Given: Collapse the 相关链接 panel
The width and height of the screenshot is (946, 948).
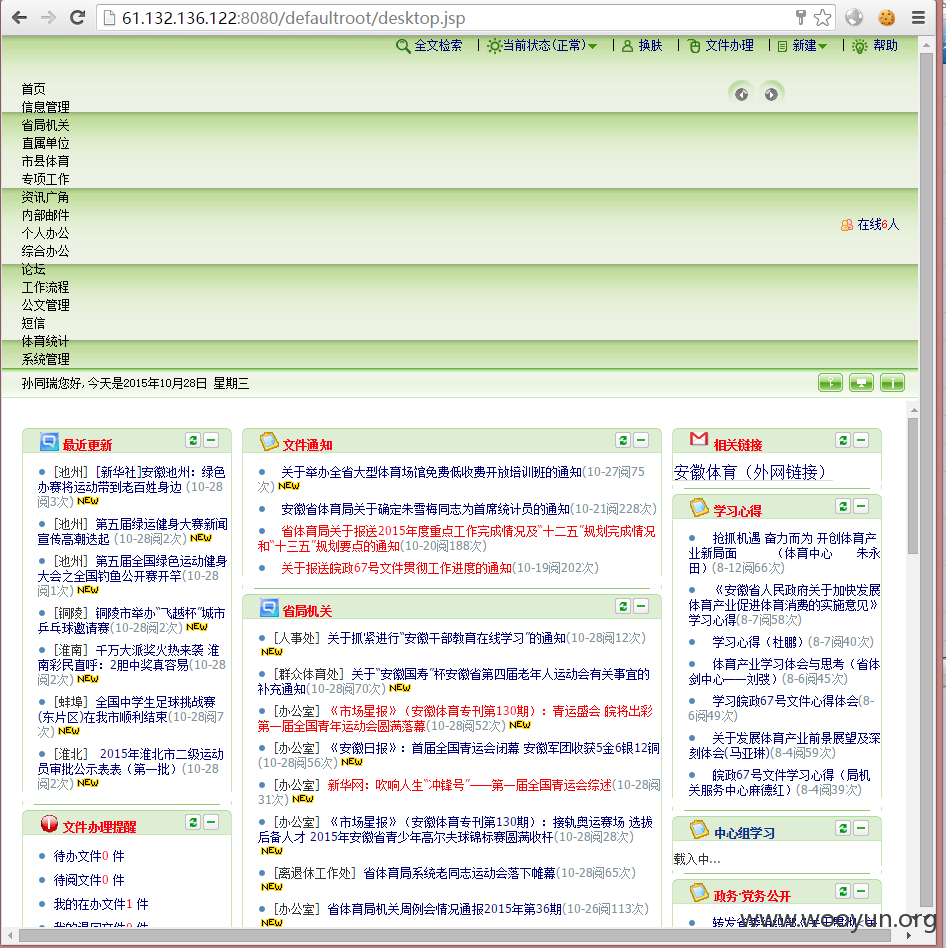Looking at the screenshot, I should [861, 440].
